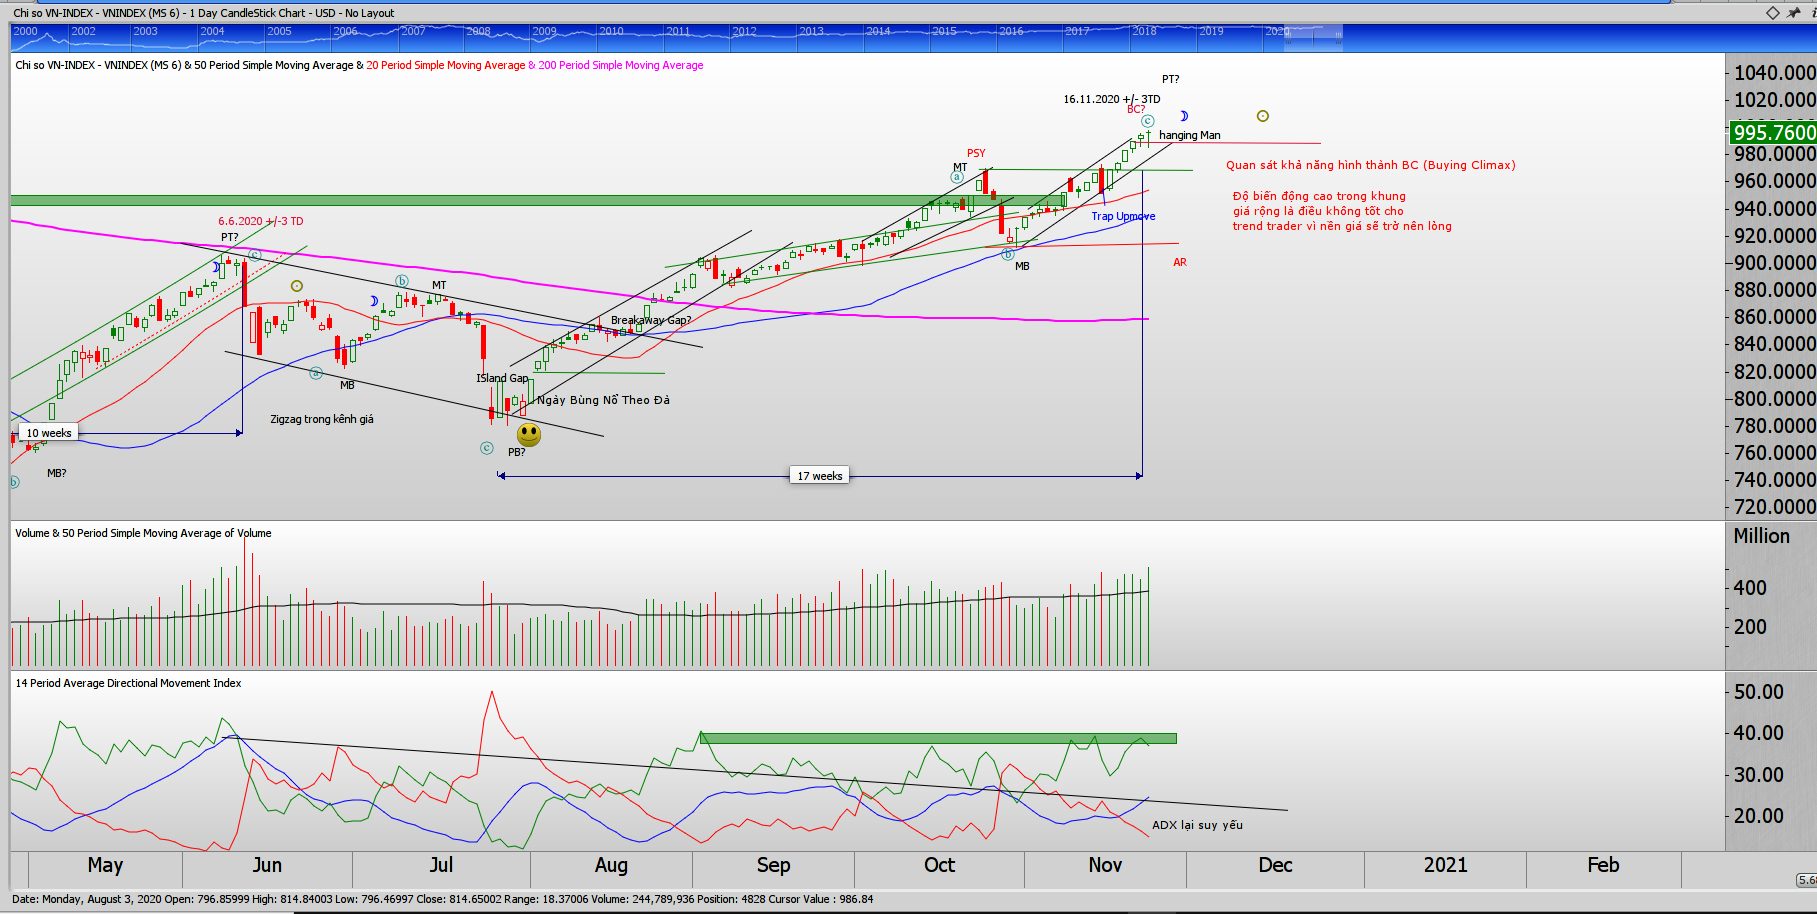Click the diamond icon in chart title bar
1817x914 pixels.
click(x=1772, y=13)
